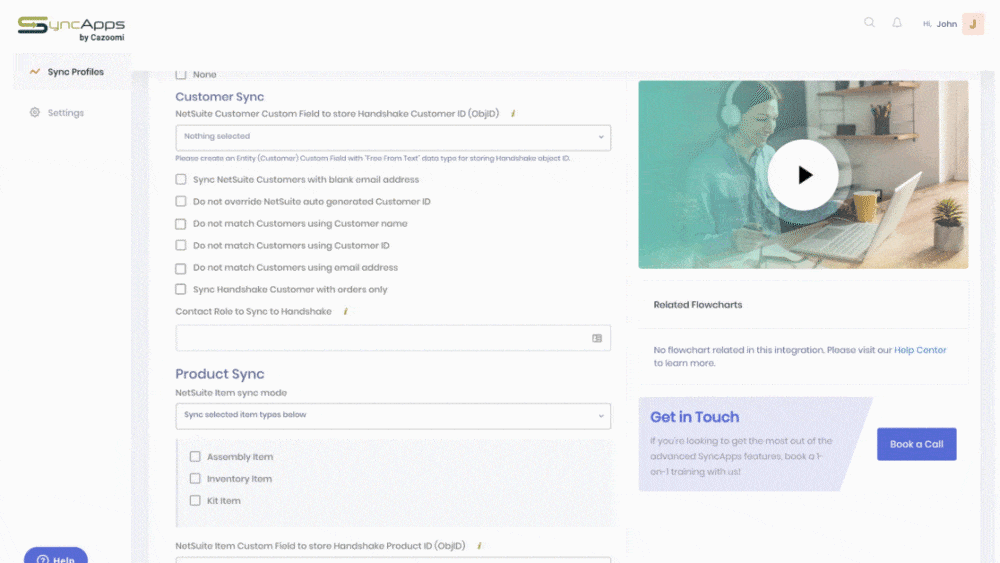Tick the Inventory Item checkbox
The height and width of the screenshot is (563, 1000).
coord(195,479)
